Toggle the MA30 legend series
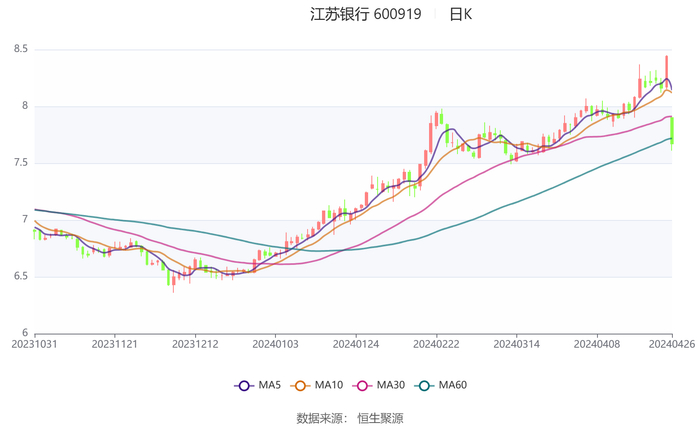 tap(379, 385)
